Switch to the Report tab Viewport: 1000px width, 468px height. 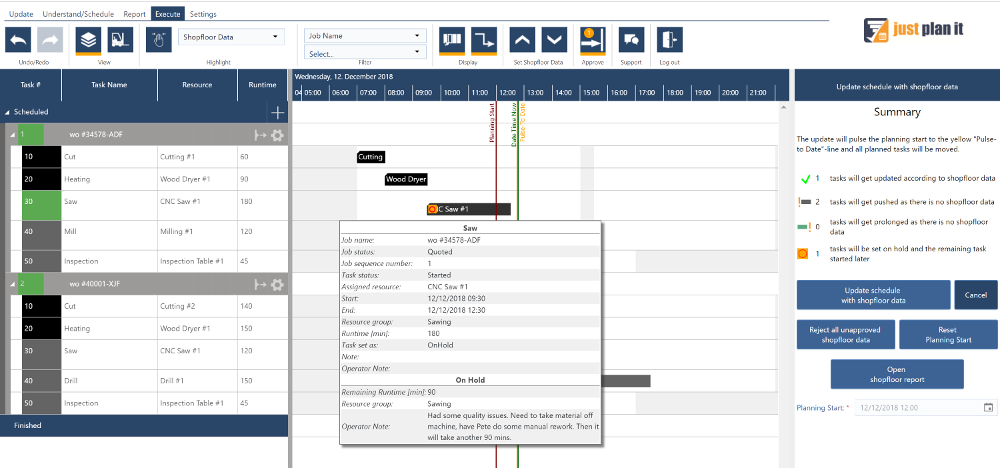[x=134, y=14]
